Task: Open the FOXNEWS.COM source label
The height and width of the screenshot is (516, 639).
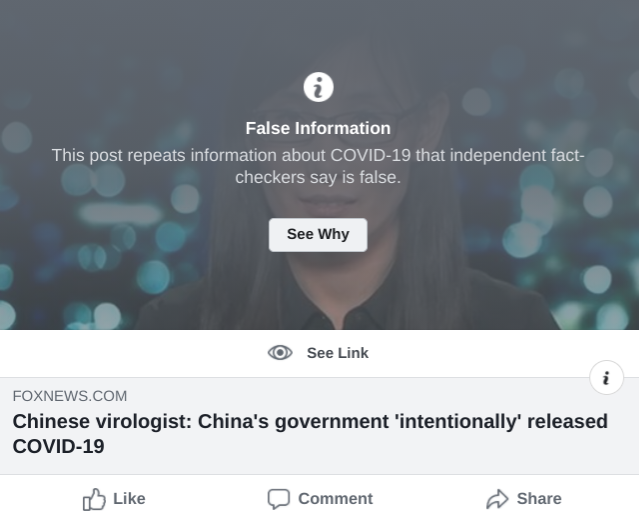Action: [70, 396]
